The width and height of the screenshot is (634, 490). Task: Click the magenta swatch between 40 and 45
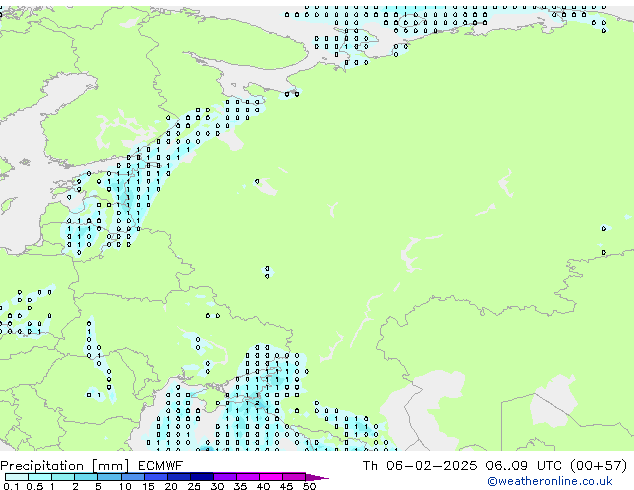[x=271, y=477]
